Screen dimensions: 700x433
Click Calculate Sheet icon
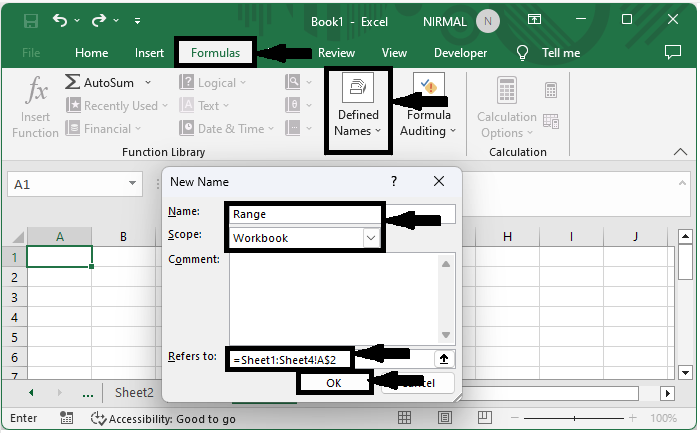point(551,121)
